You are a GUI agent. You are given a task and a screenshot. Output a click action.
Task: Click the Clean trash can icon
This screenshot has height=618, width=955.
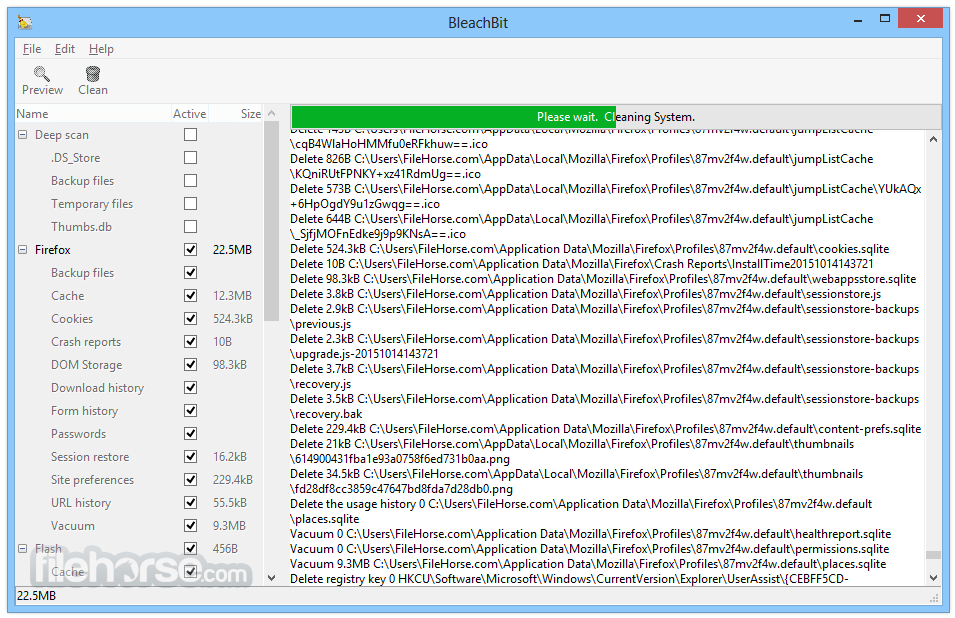pyautogui.click(x=93, y=74)
